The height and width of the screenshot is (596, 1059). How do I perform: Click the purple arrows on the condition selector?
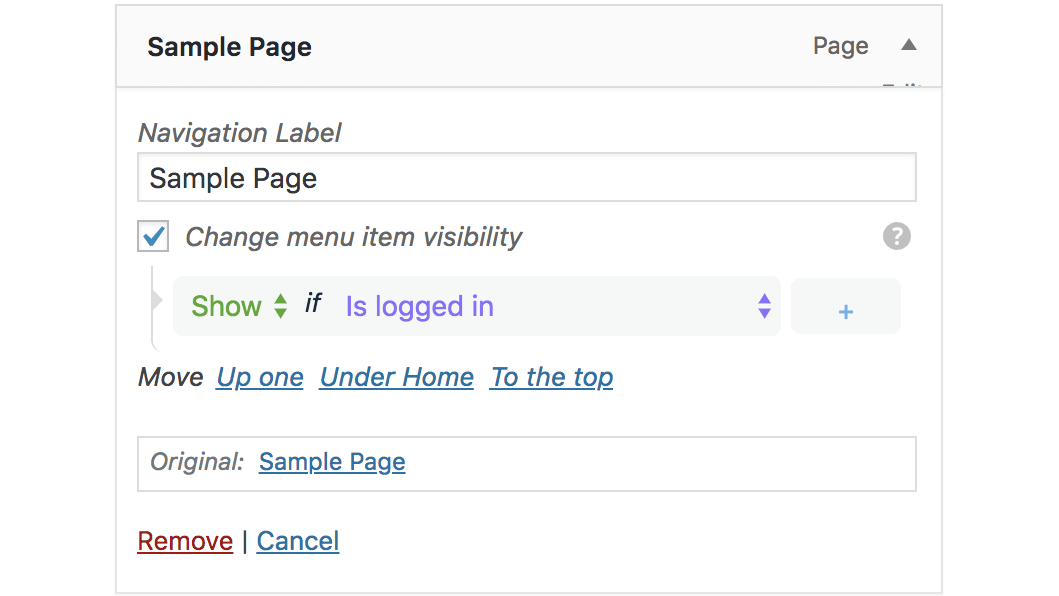pos(764,306)
